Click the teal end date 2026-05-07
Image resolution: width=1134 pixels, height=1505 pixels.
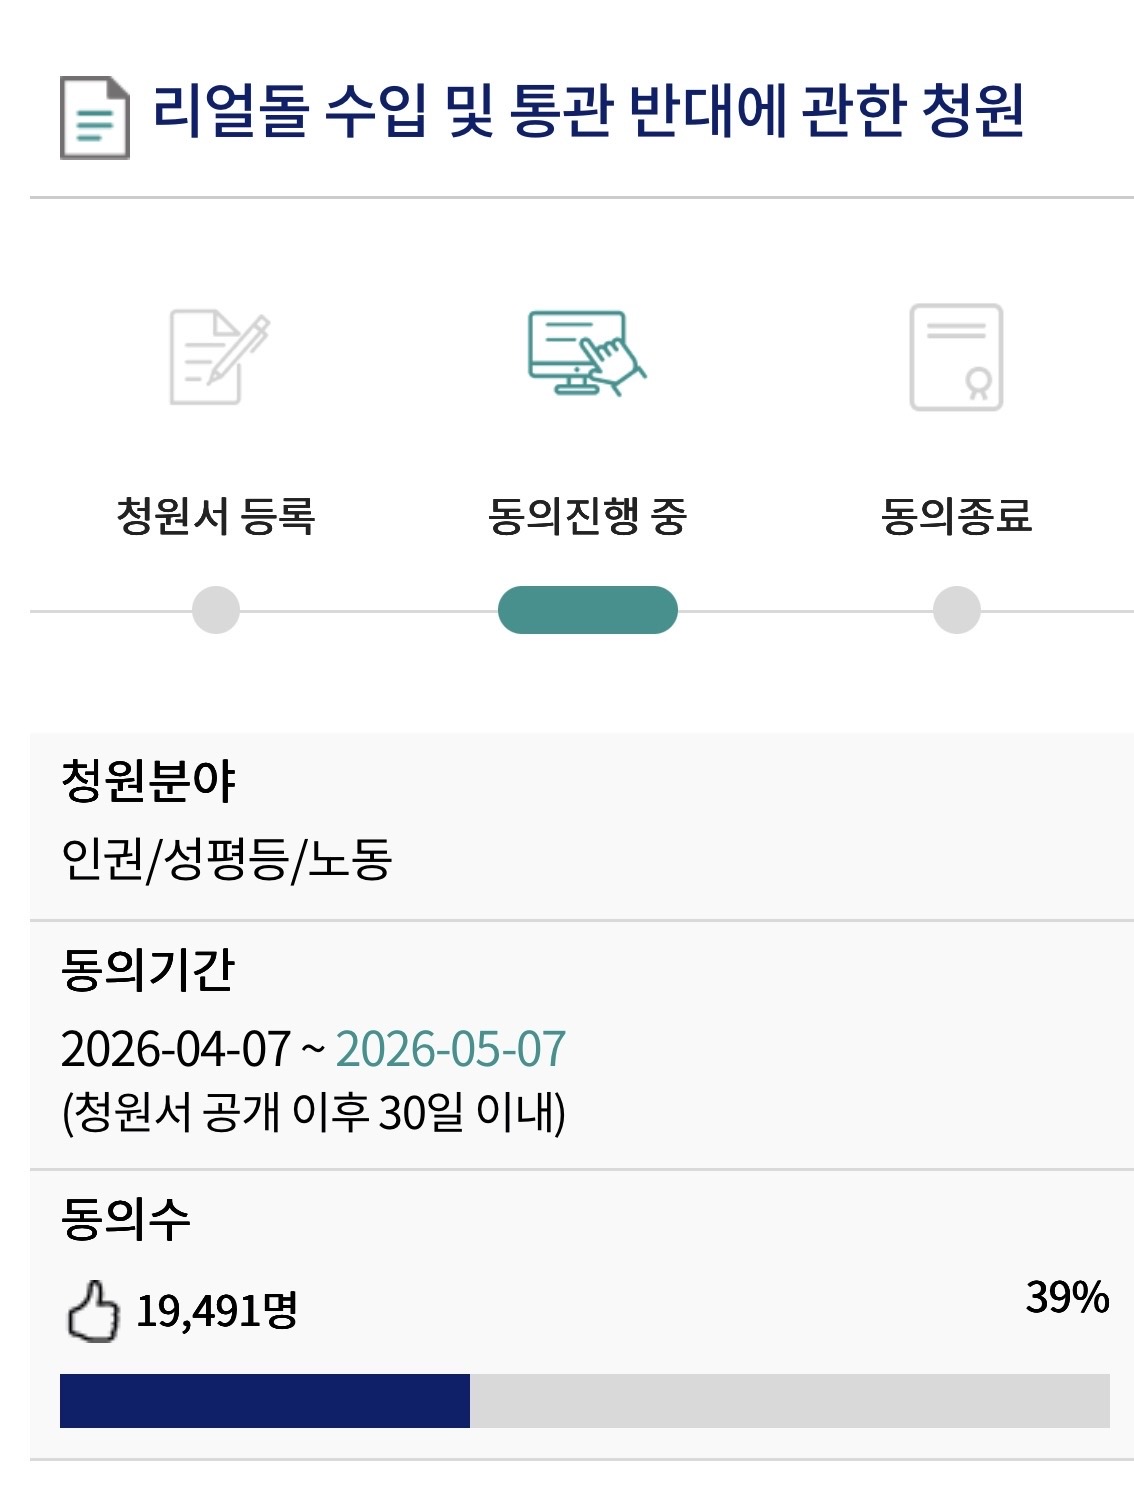tap(451, 1049)
